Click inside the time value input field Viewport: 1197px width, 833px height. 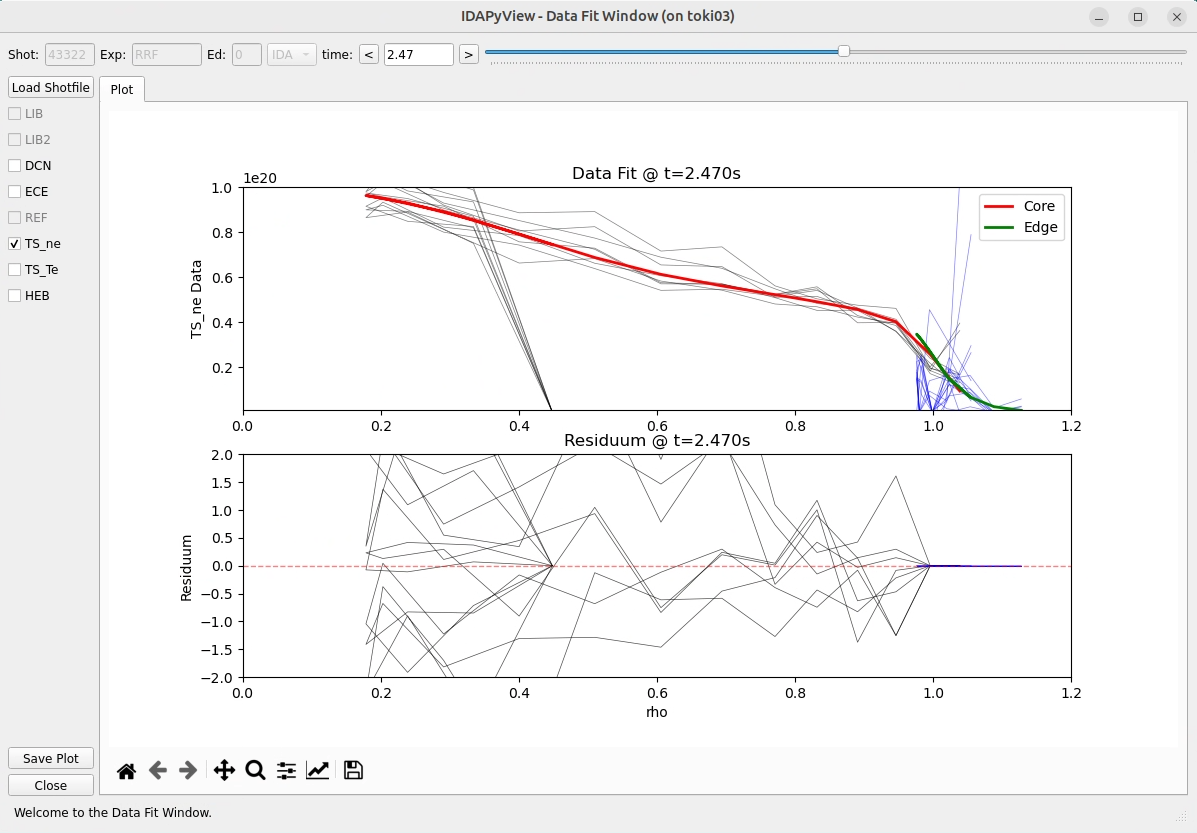tap(418, 54)
